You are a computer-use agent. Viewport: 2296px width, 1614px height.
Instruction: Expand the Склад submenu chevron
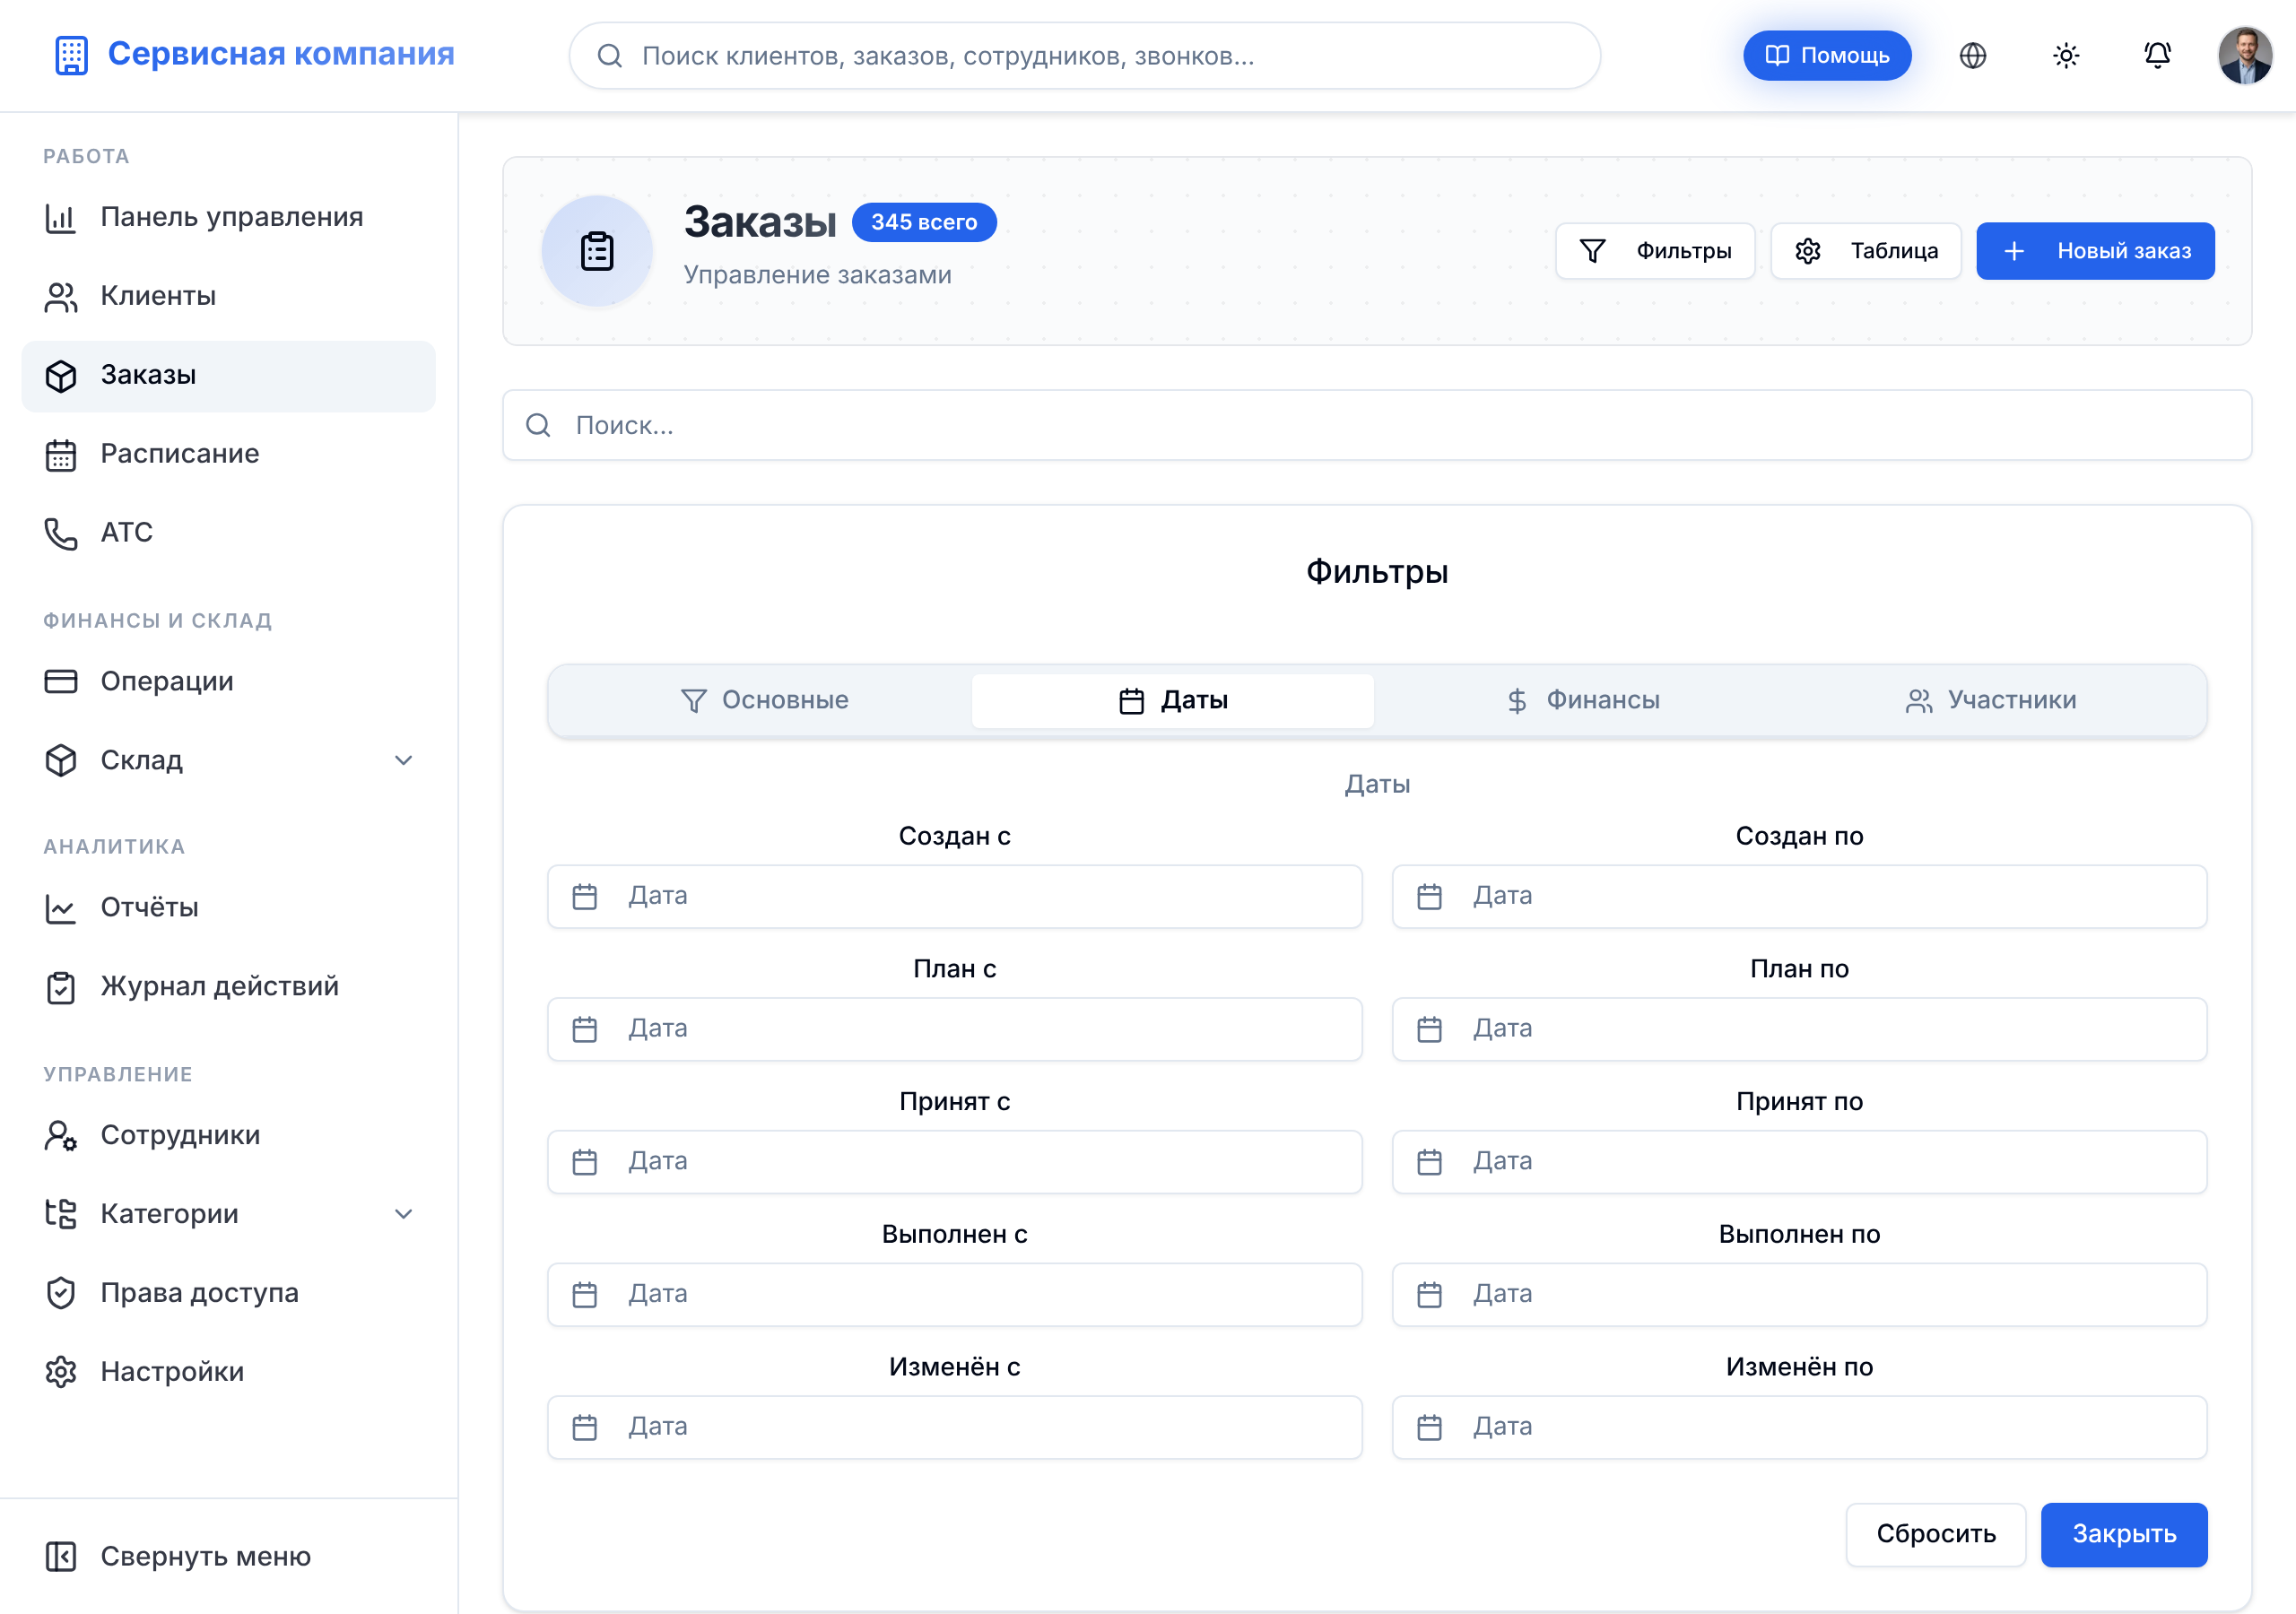tap(403, 761)
